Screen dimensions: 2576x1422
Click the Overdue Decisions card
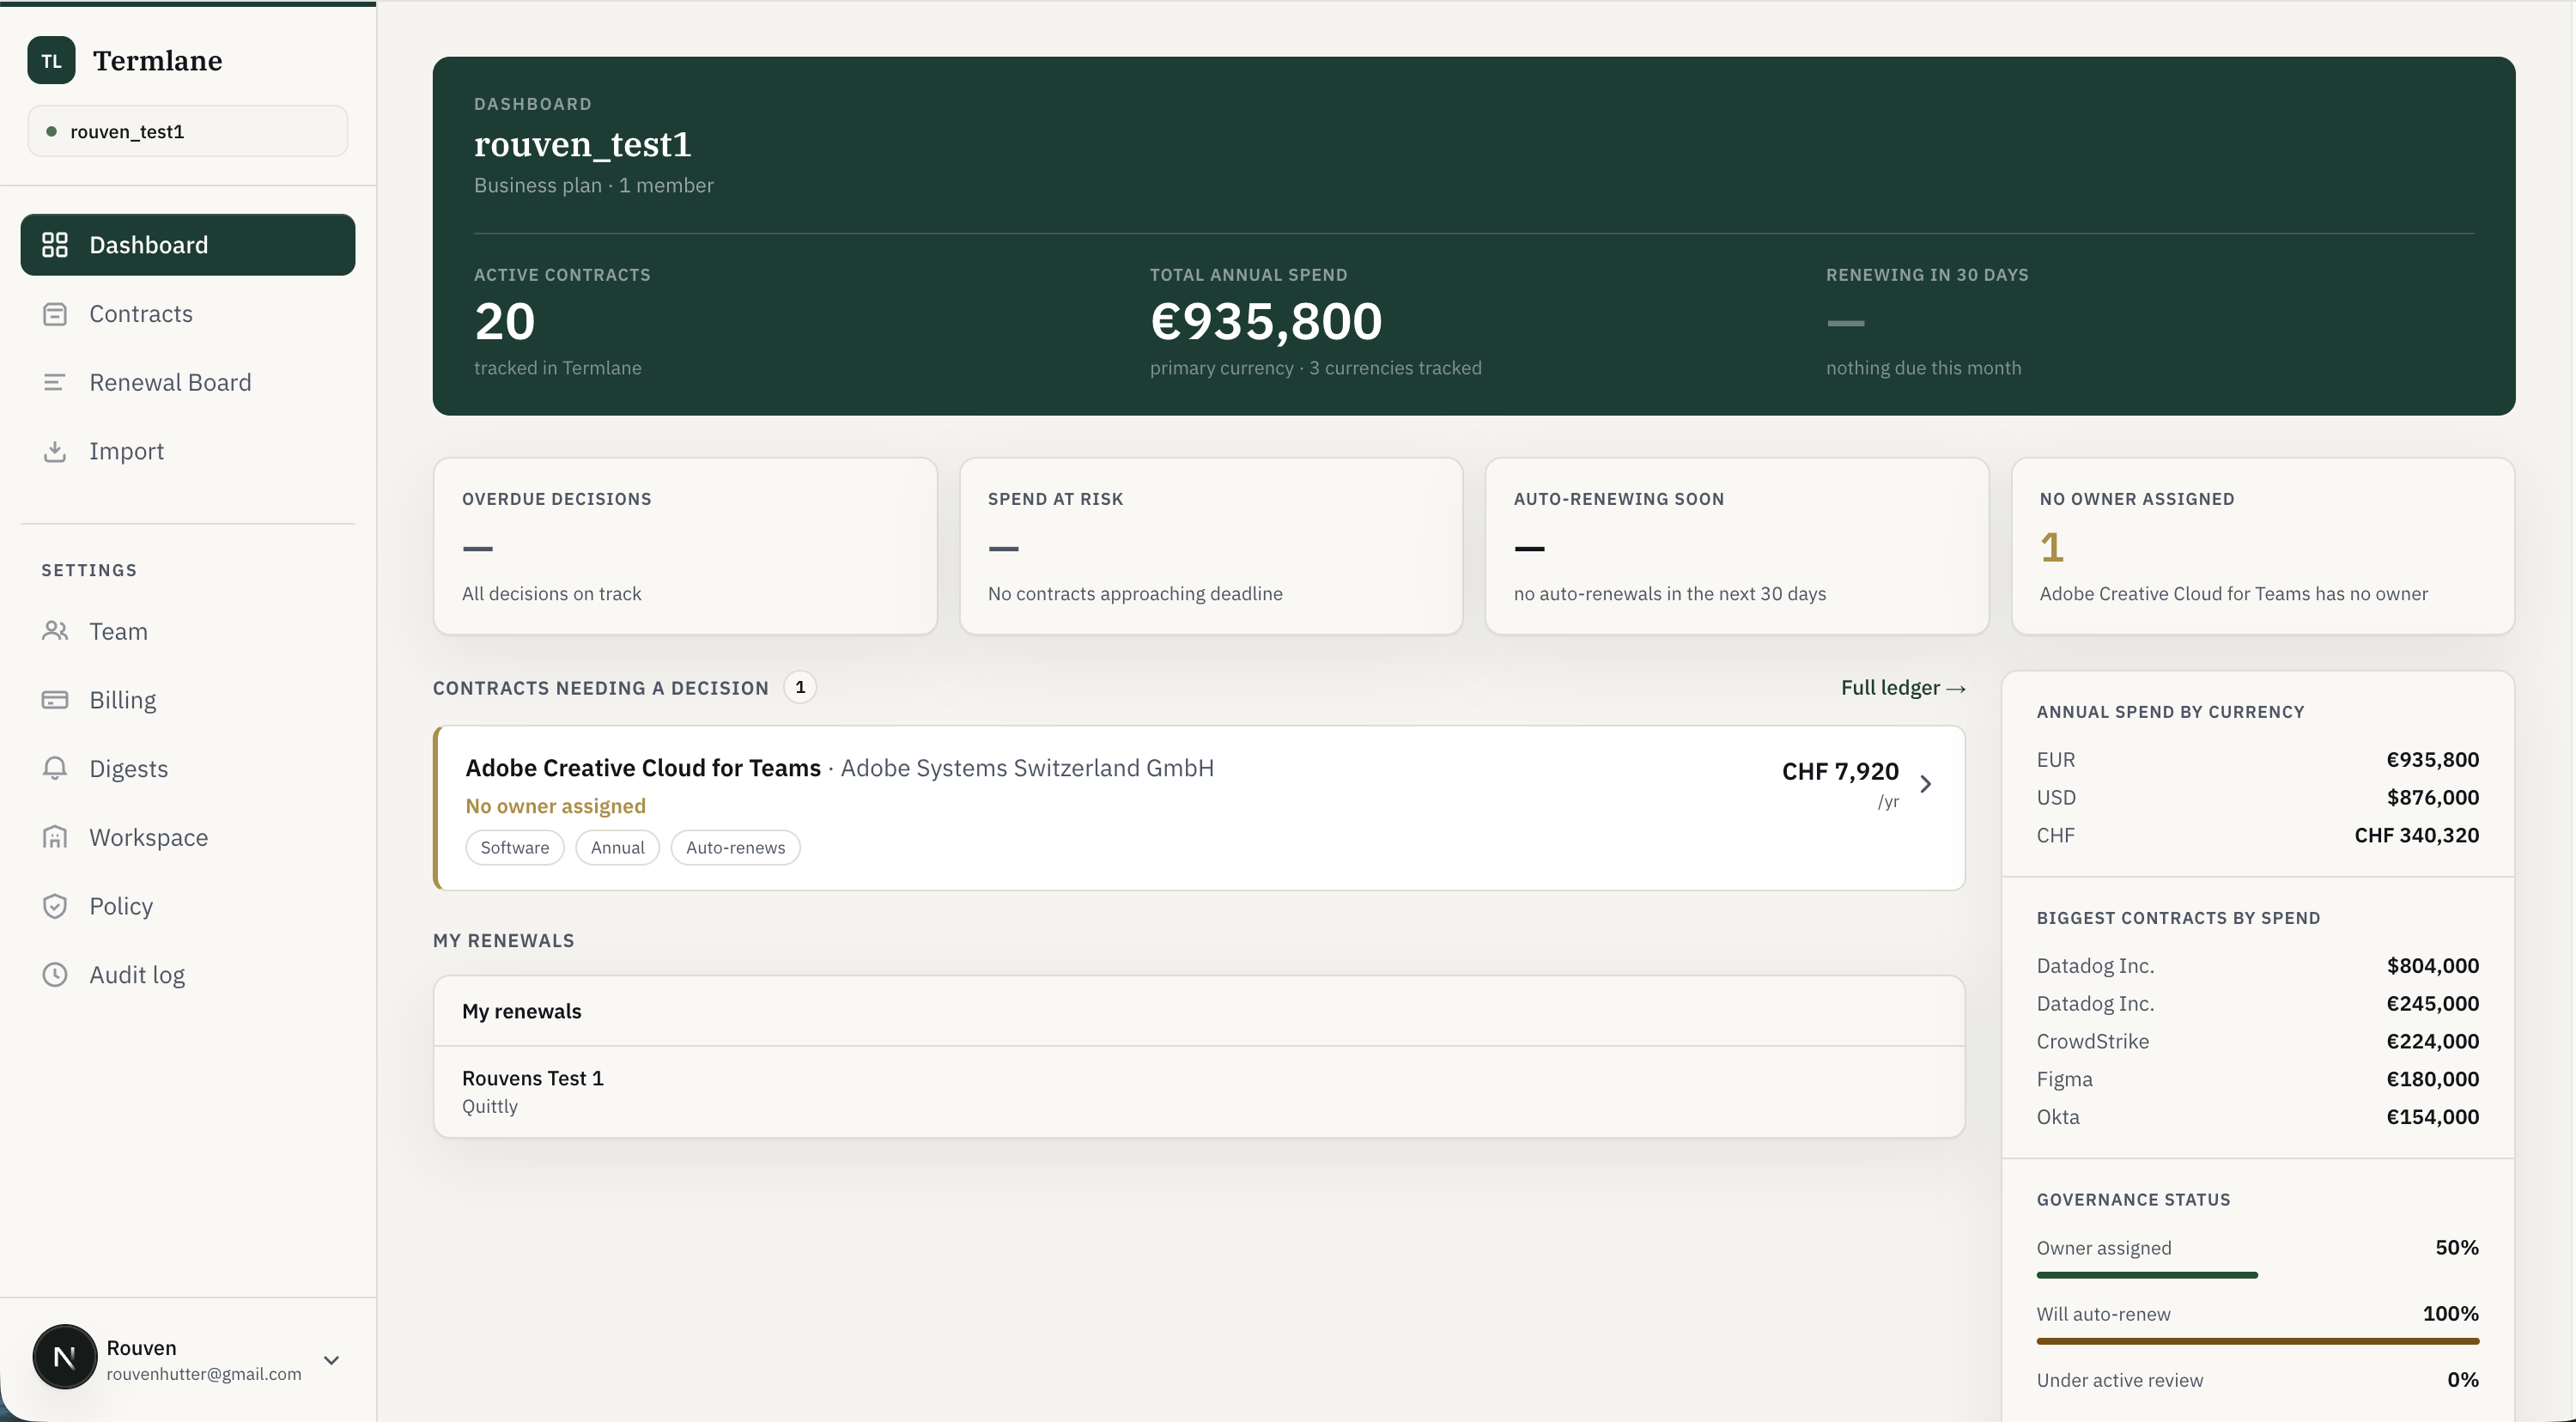(x=685, y=546)
